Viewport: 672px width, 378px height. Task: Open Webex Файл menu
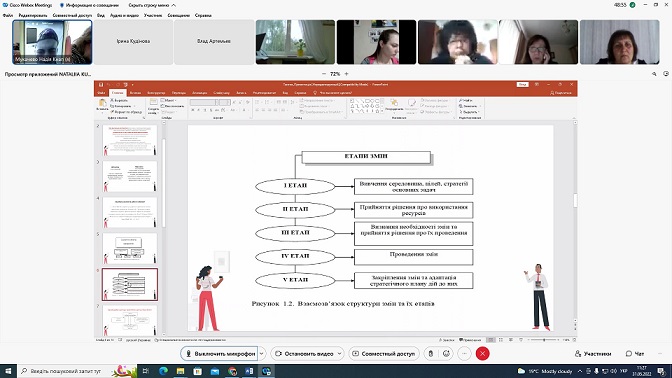[x=8, y=15]
